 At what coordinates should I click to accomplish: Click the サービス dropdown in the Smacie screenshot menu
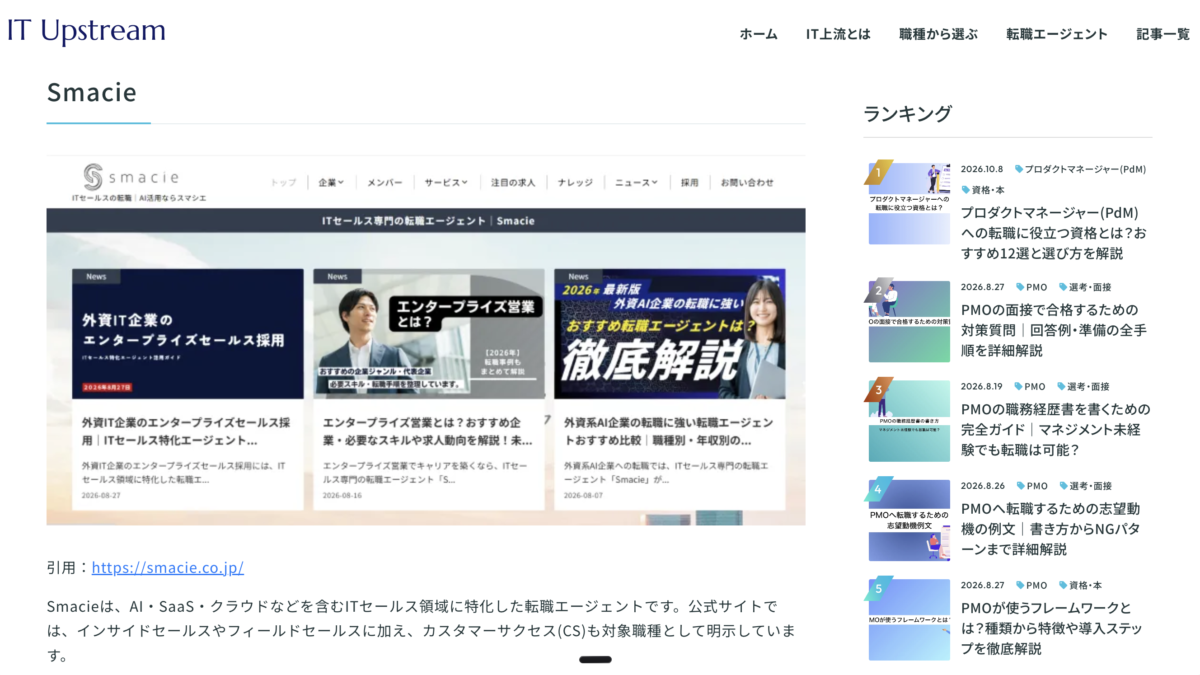tap(446, 183)
